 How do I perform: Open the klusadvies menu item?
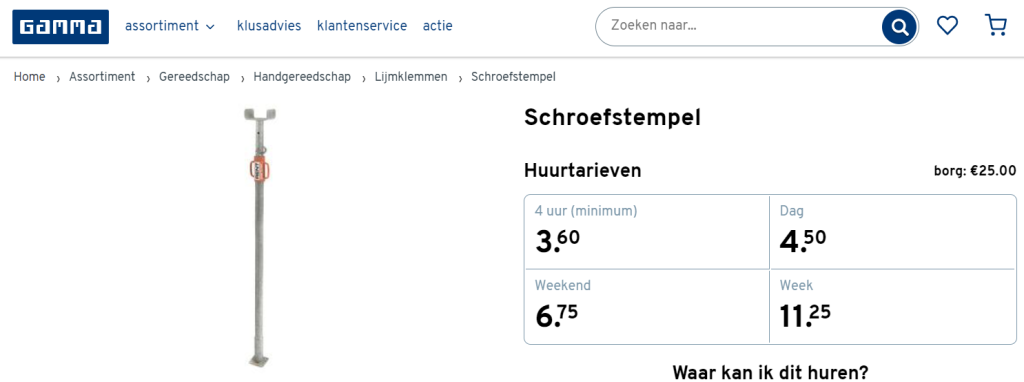click(269, 26)
